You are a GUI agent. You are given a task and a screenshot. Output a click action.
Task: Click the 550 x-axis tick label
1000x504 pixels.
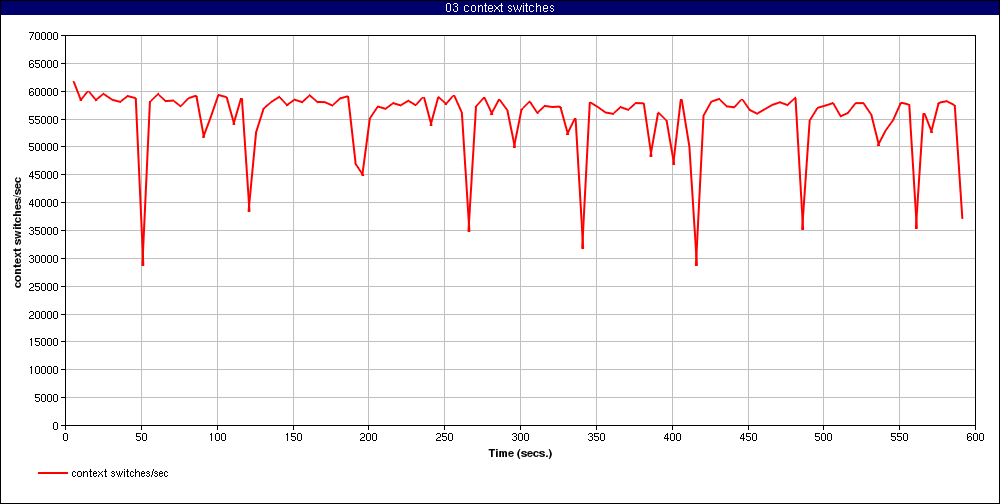click(899, 437)
